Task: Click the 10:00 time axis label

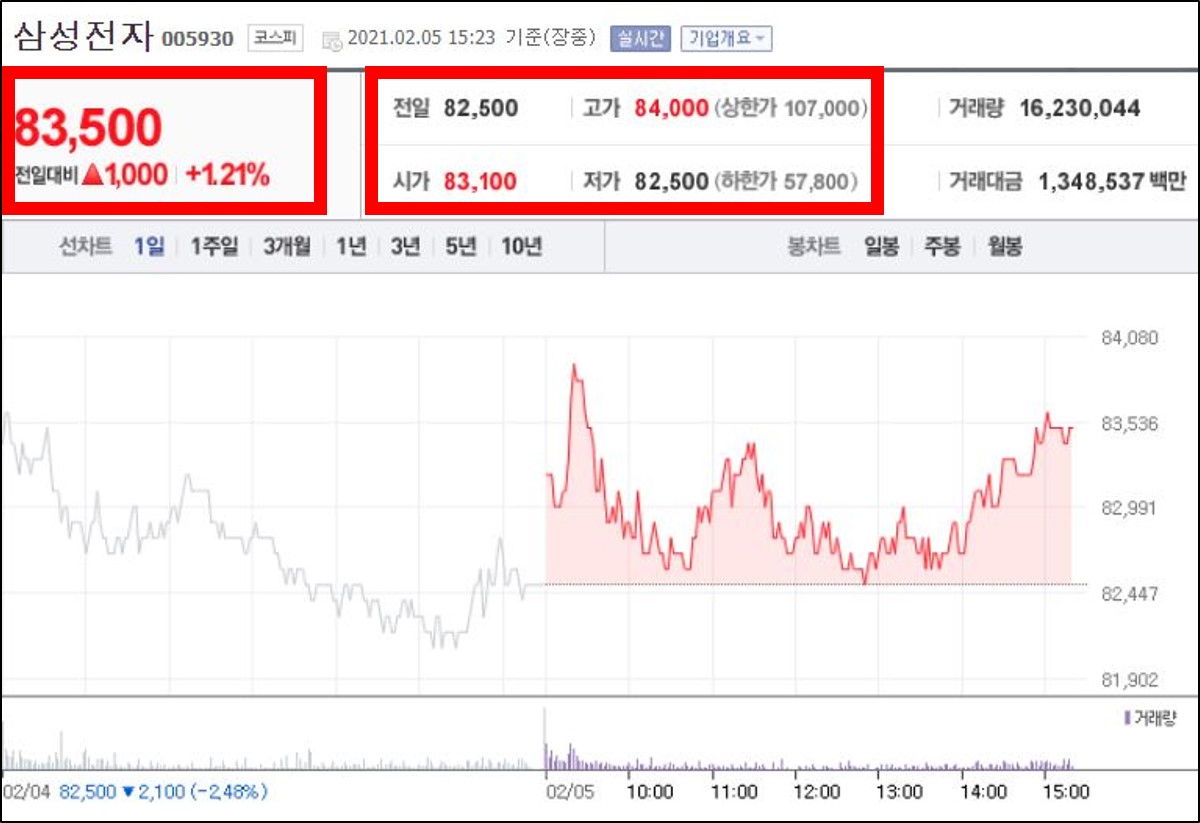Action: pos(649,792)
